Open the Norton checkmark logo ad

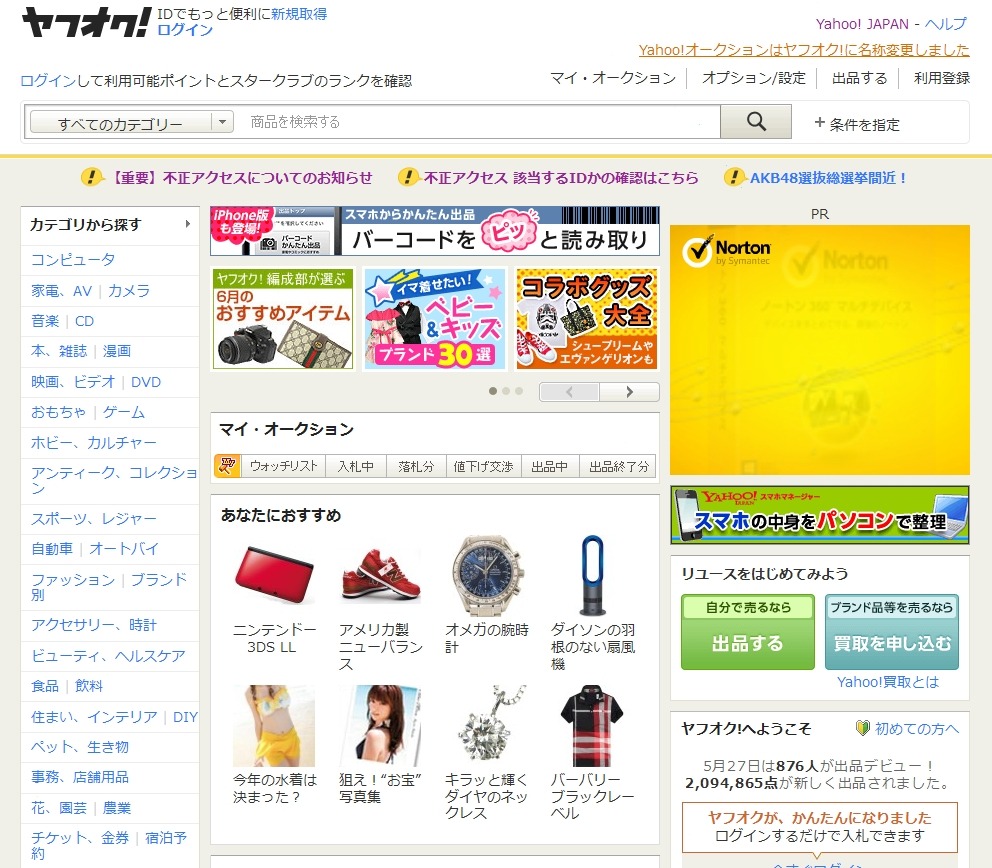coord(726,252)
